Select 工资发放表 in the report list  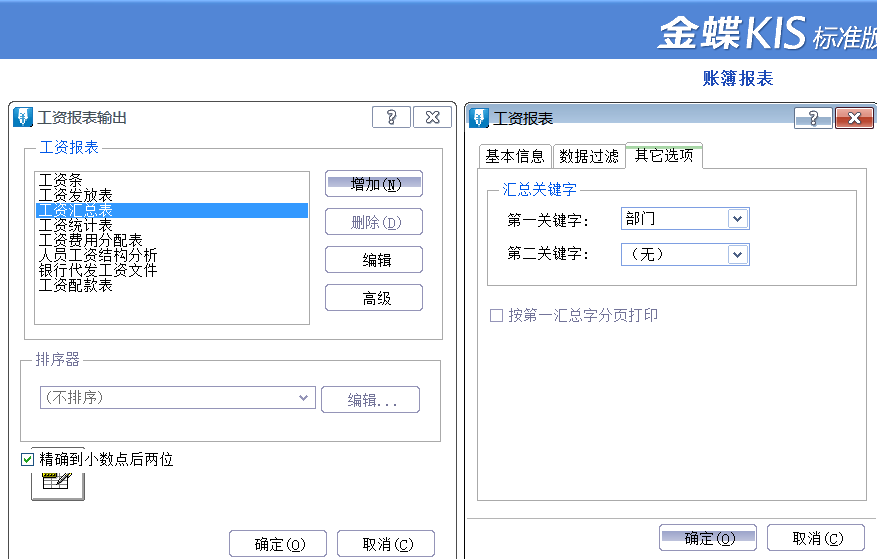(172, 195)
